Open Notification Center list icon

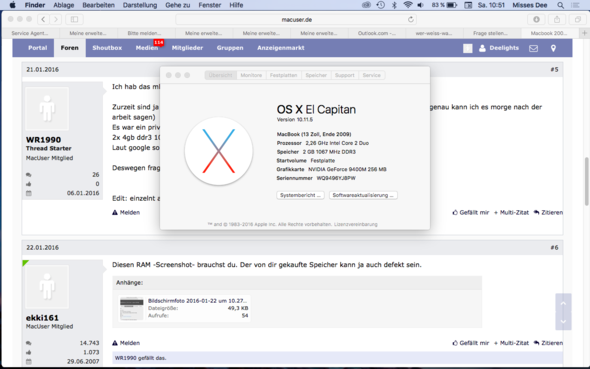click(575, 5)
